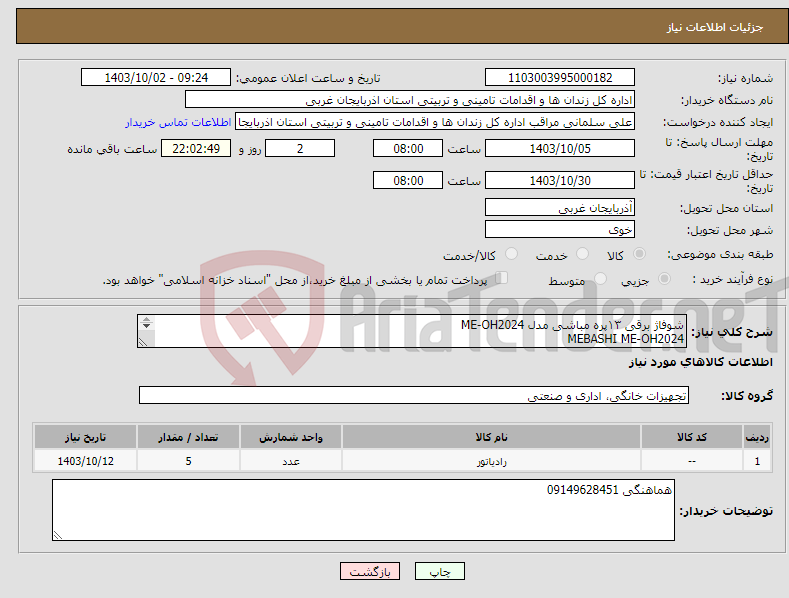
Task: Click the remaining days field showing 2
Action: click(300, 148)
